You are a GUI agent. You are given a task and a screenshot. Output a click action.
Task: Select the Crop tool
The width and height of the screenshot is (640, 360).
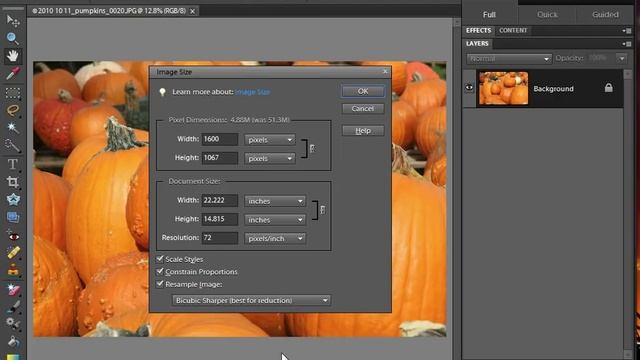pyautogui.click(x=13, y=182)
